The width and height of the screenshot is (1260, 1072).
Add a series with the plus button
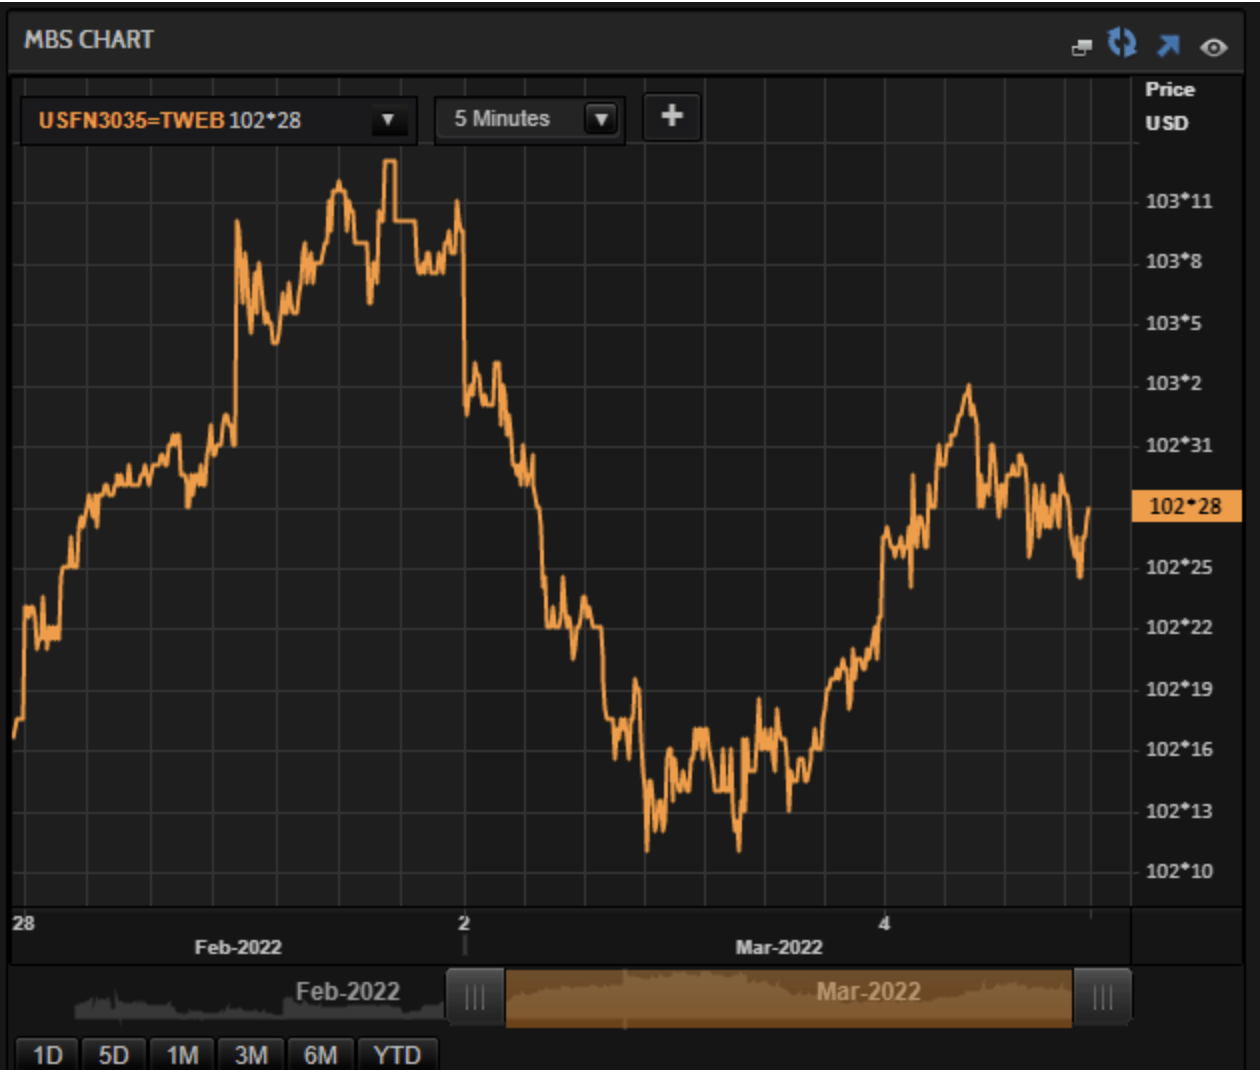pos(672,116)
